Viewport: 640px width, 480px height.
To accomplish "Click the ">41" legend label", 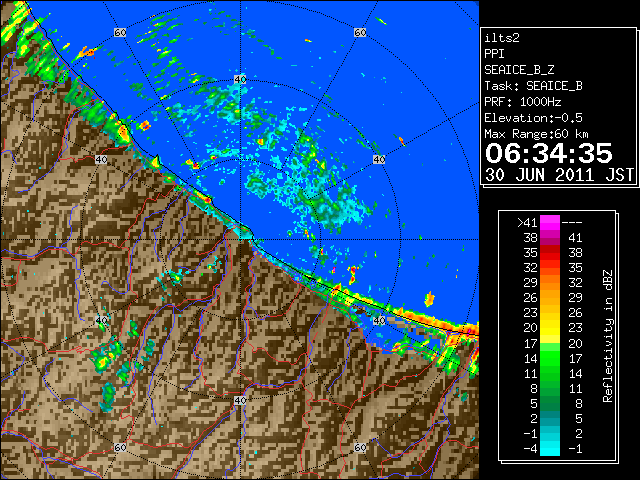I will pyautogui.click(x=527, y=222).
